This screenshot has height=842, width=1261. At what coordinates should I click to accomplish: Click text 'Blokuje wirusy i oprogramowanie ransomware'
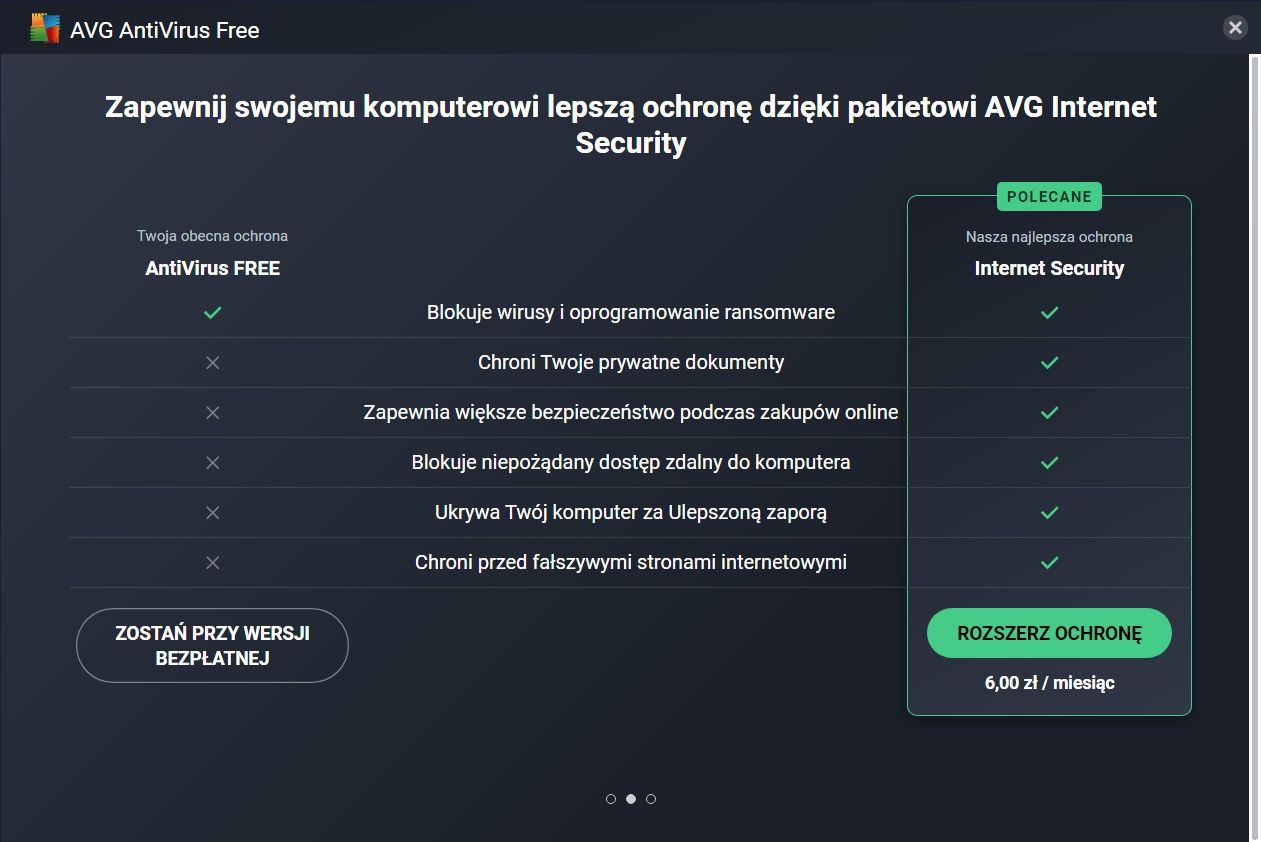pyautogui.click(x=631, y=312)
